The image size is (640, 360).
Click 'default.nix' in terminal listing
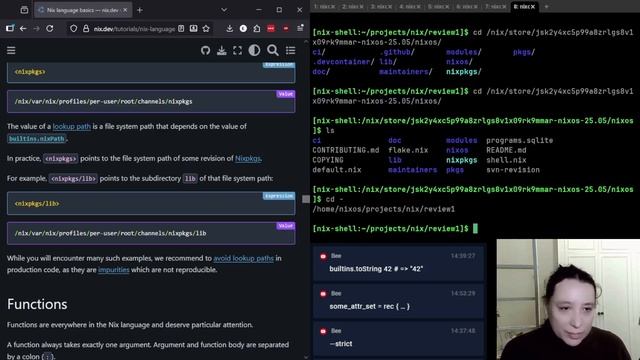337,170
